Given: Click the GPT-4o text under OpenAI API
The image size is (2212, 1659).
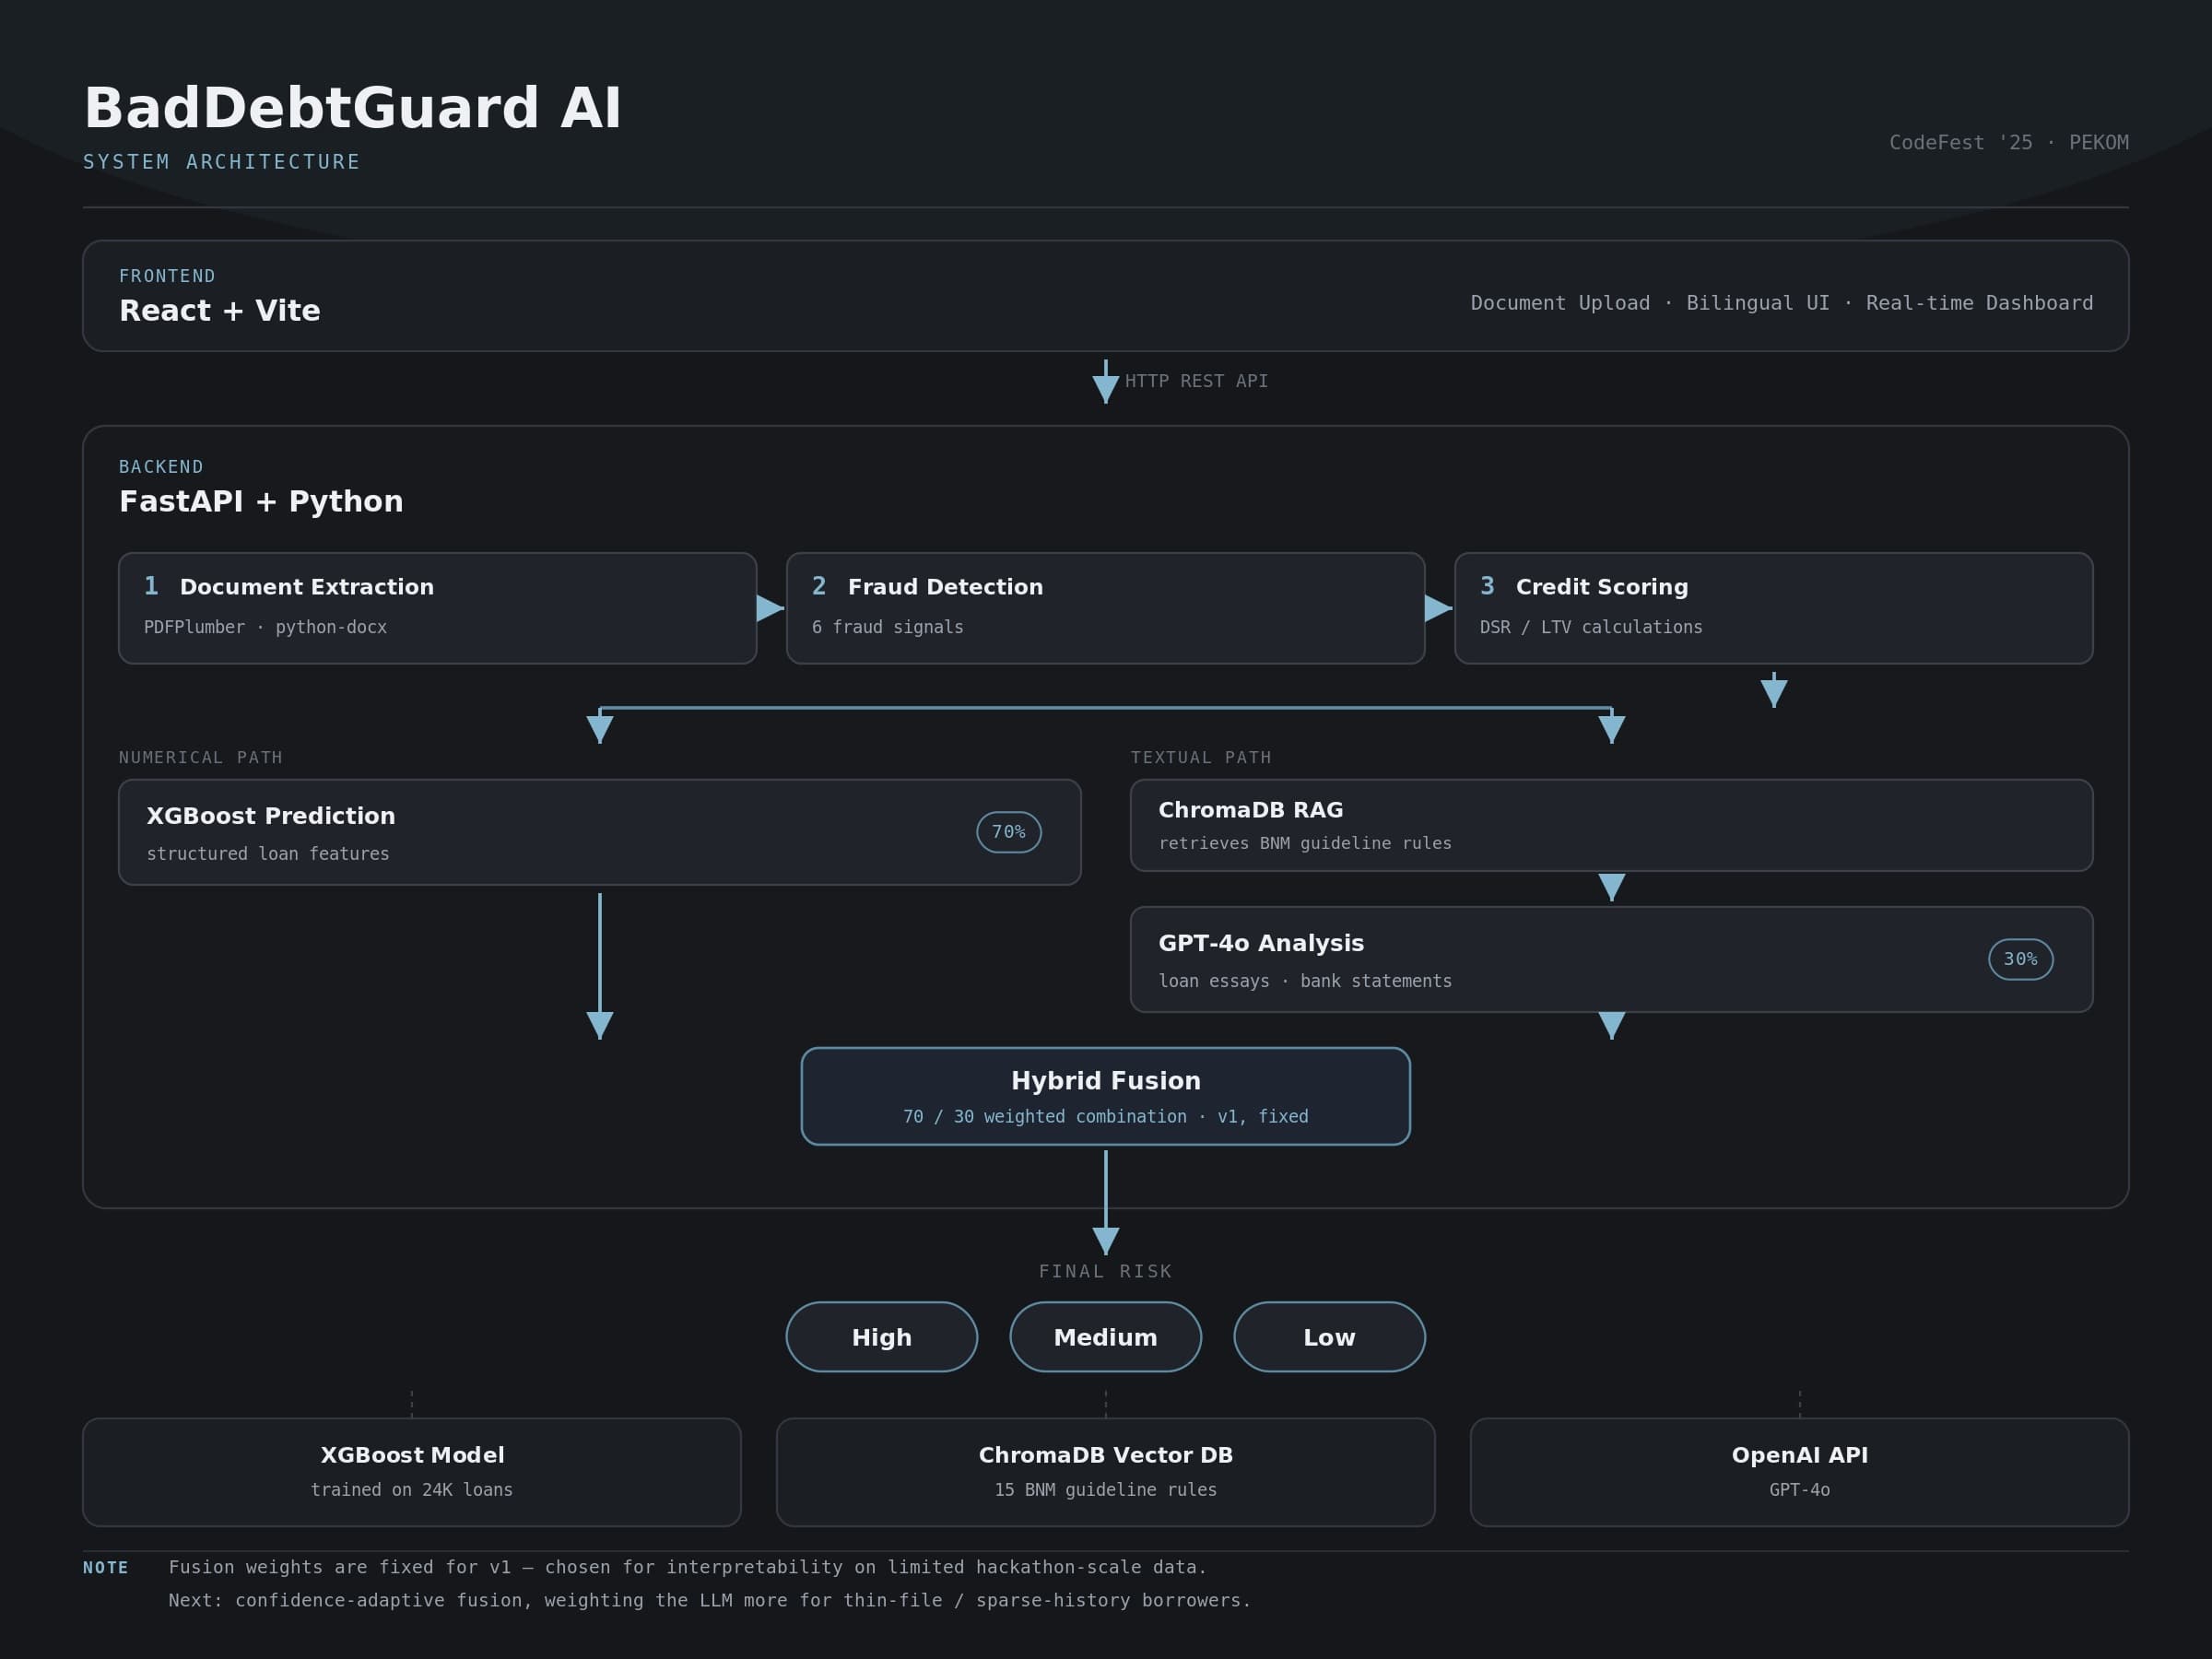Looking at the screenshot, I should coord(1800,1490).
